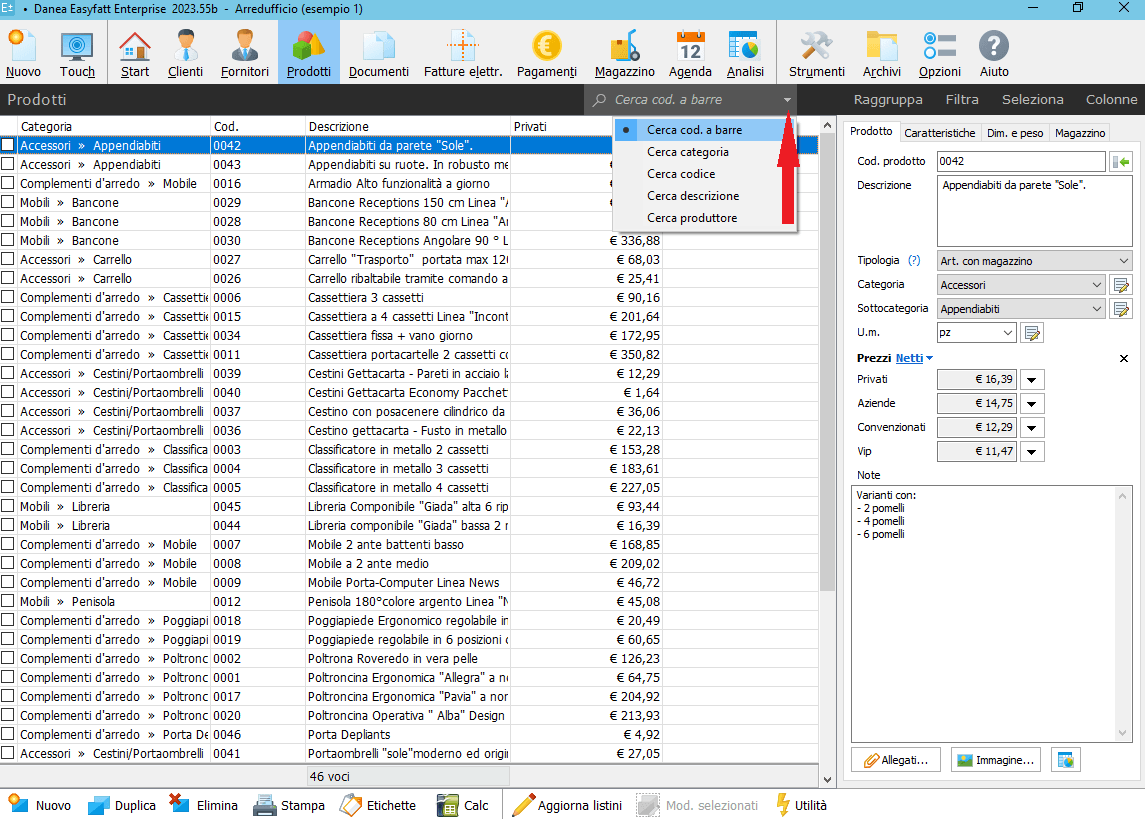Click the Filtra button
The image size is (1145, 819).
point(962,100)
